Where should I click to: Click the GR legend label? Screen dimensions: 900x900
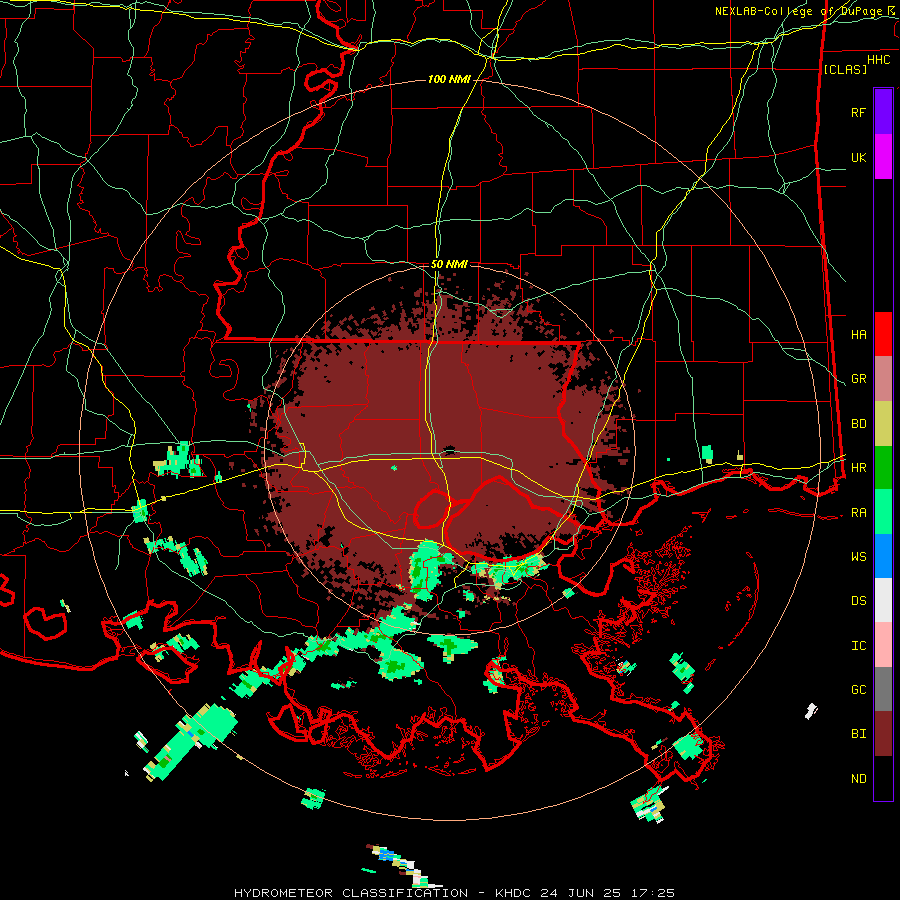tap(858, 379)
